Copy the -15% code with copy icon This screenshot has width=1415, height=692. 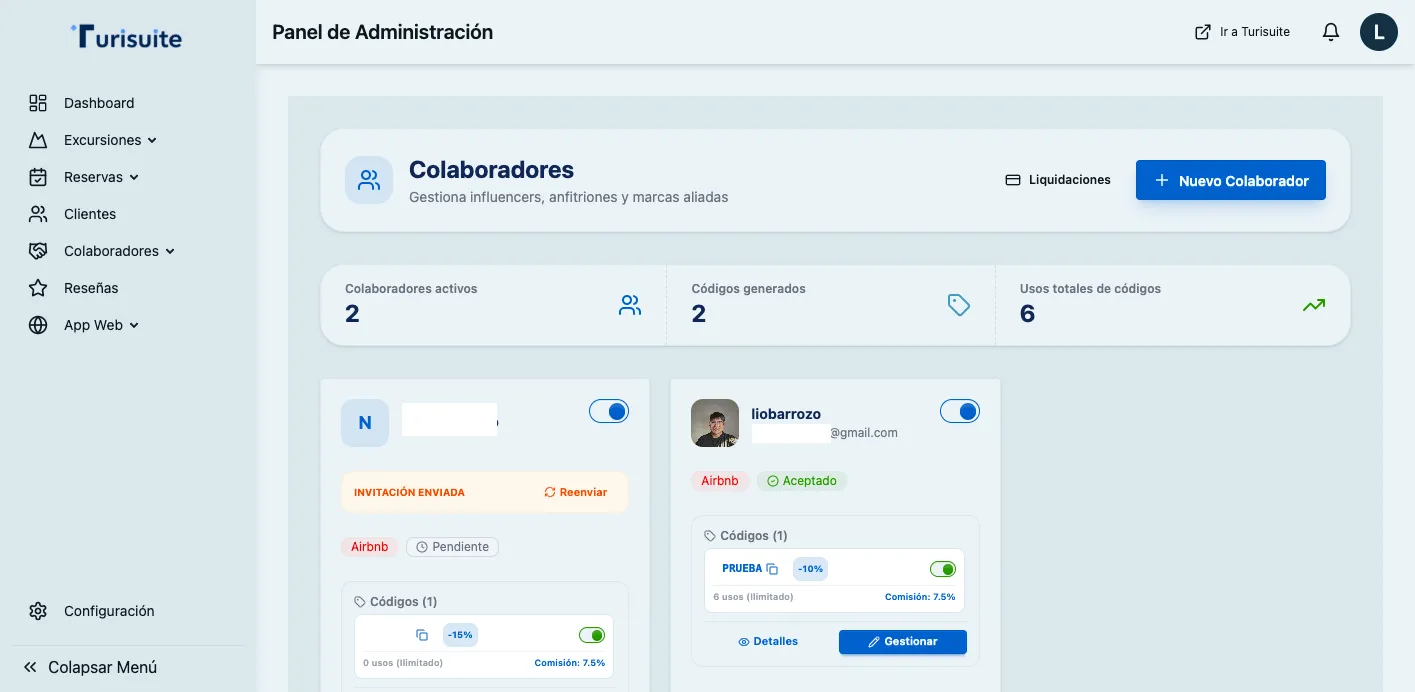[422, 635]
